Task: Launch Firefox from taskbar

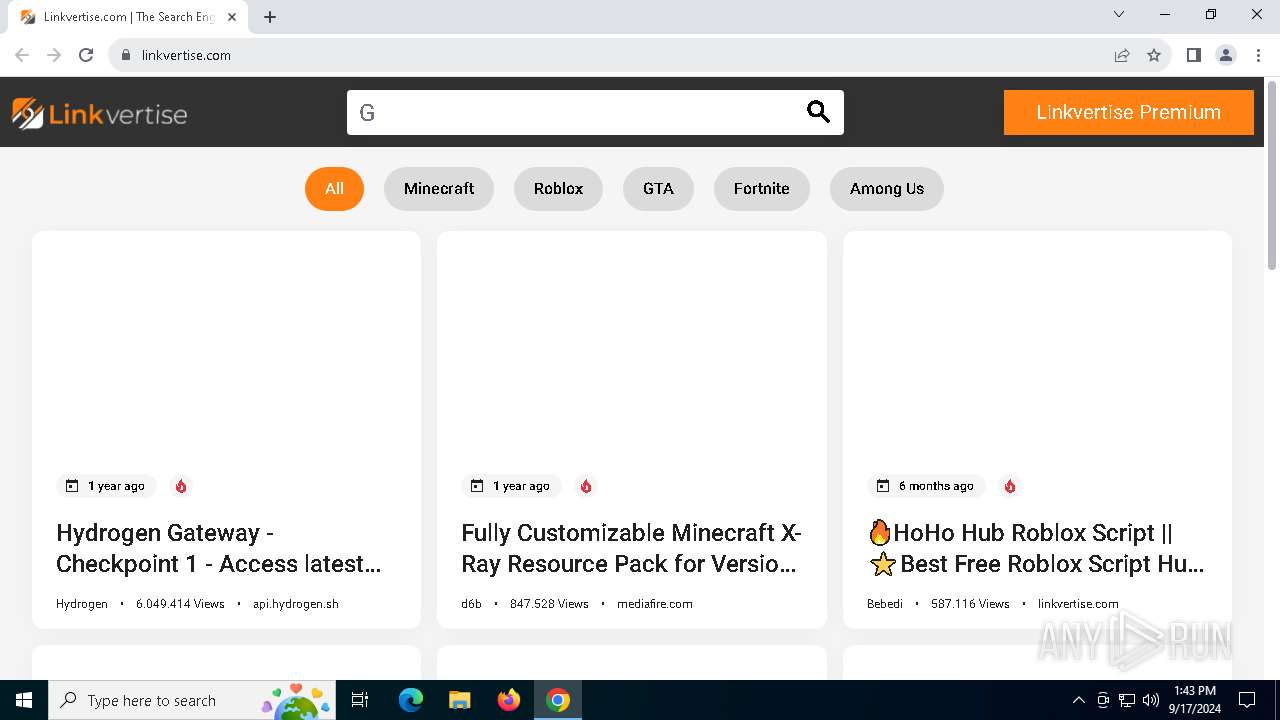Action: click(509, 700)
